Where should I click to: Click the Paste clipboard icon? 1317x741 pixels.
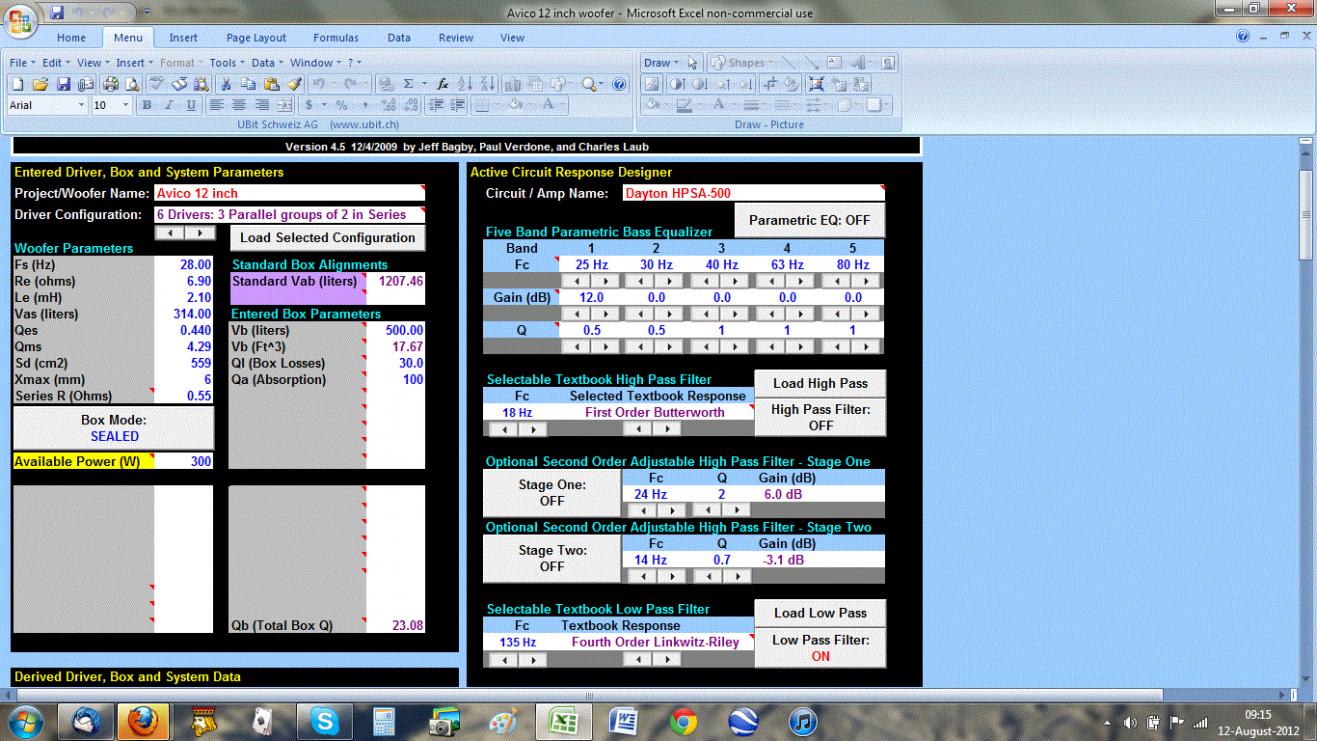[x=272, y=84]
